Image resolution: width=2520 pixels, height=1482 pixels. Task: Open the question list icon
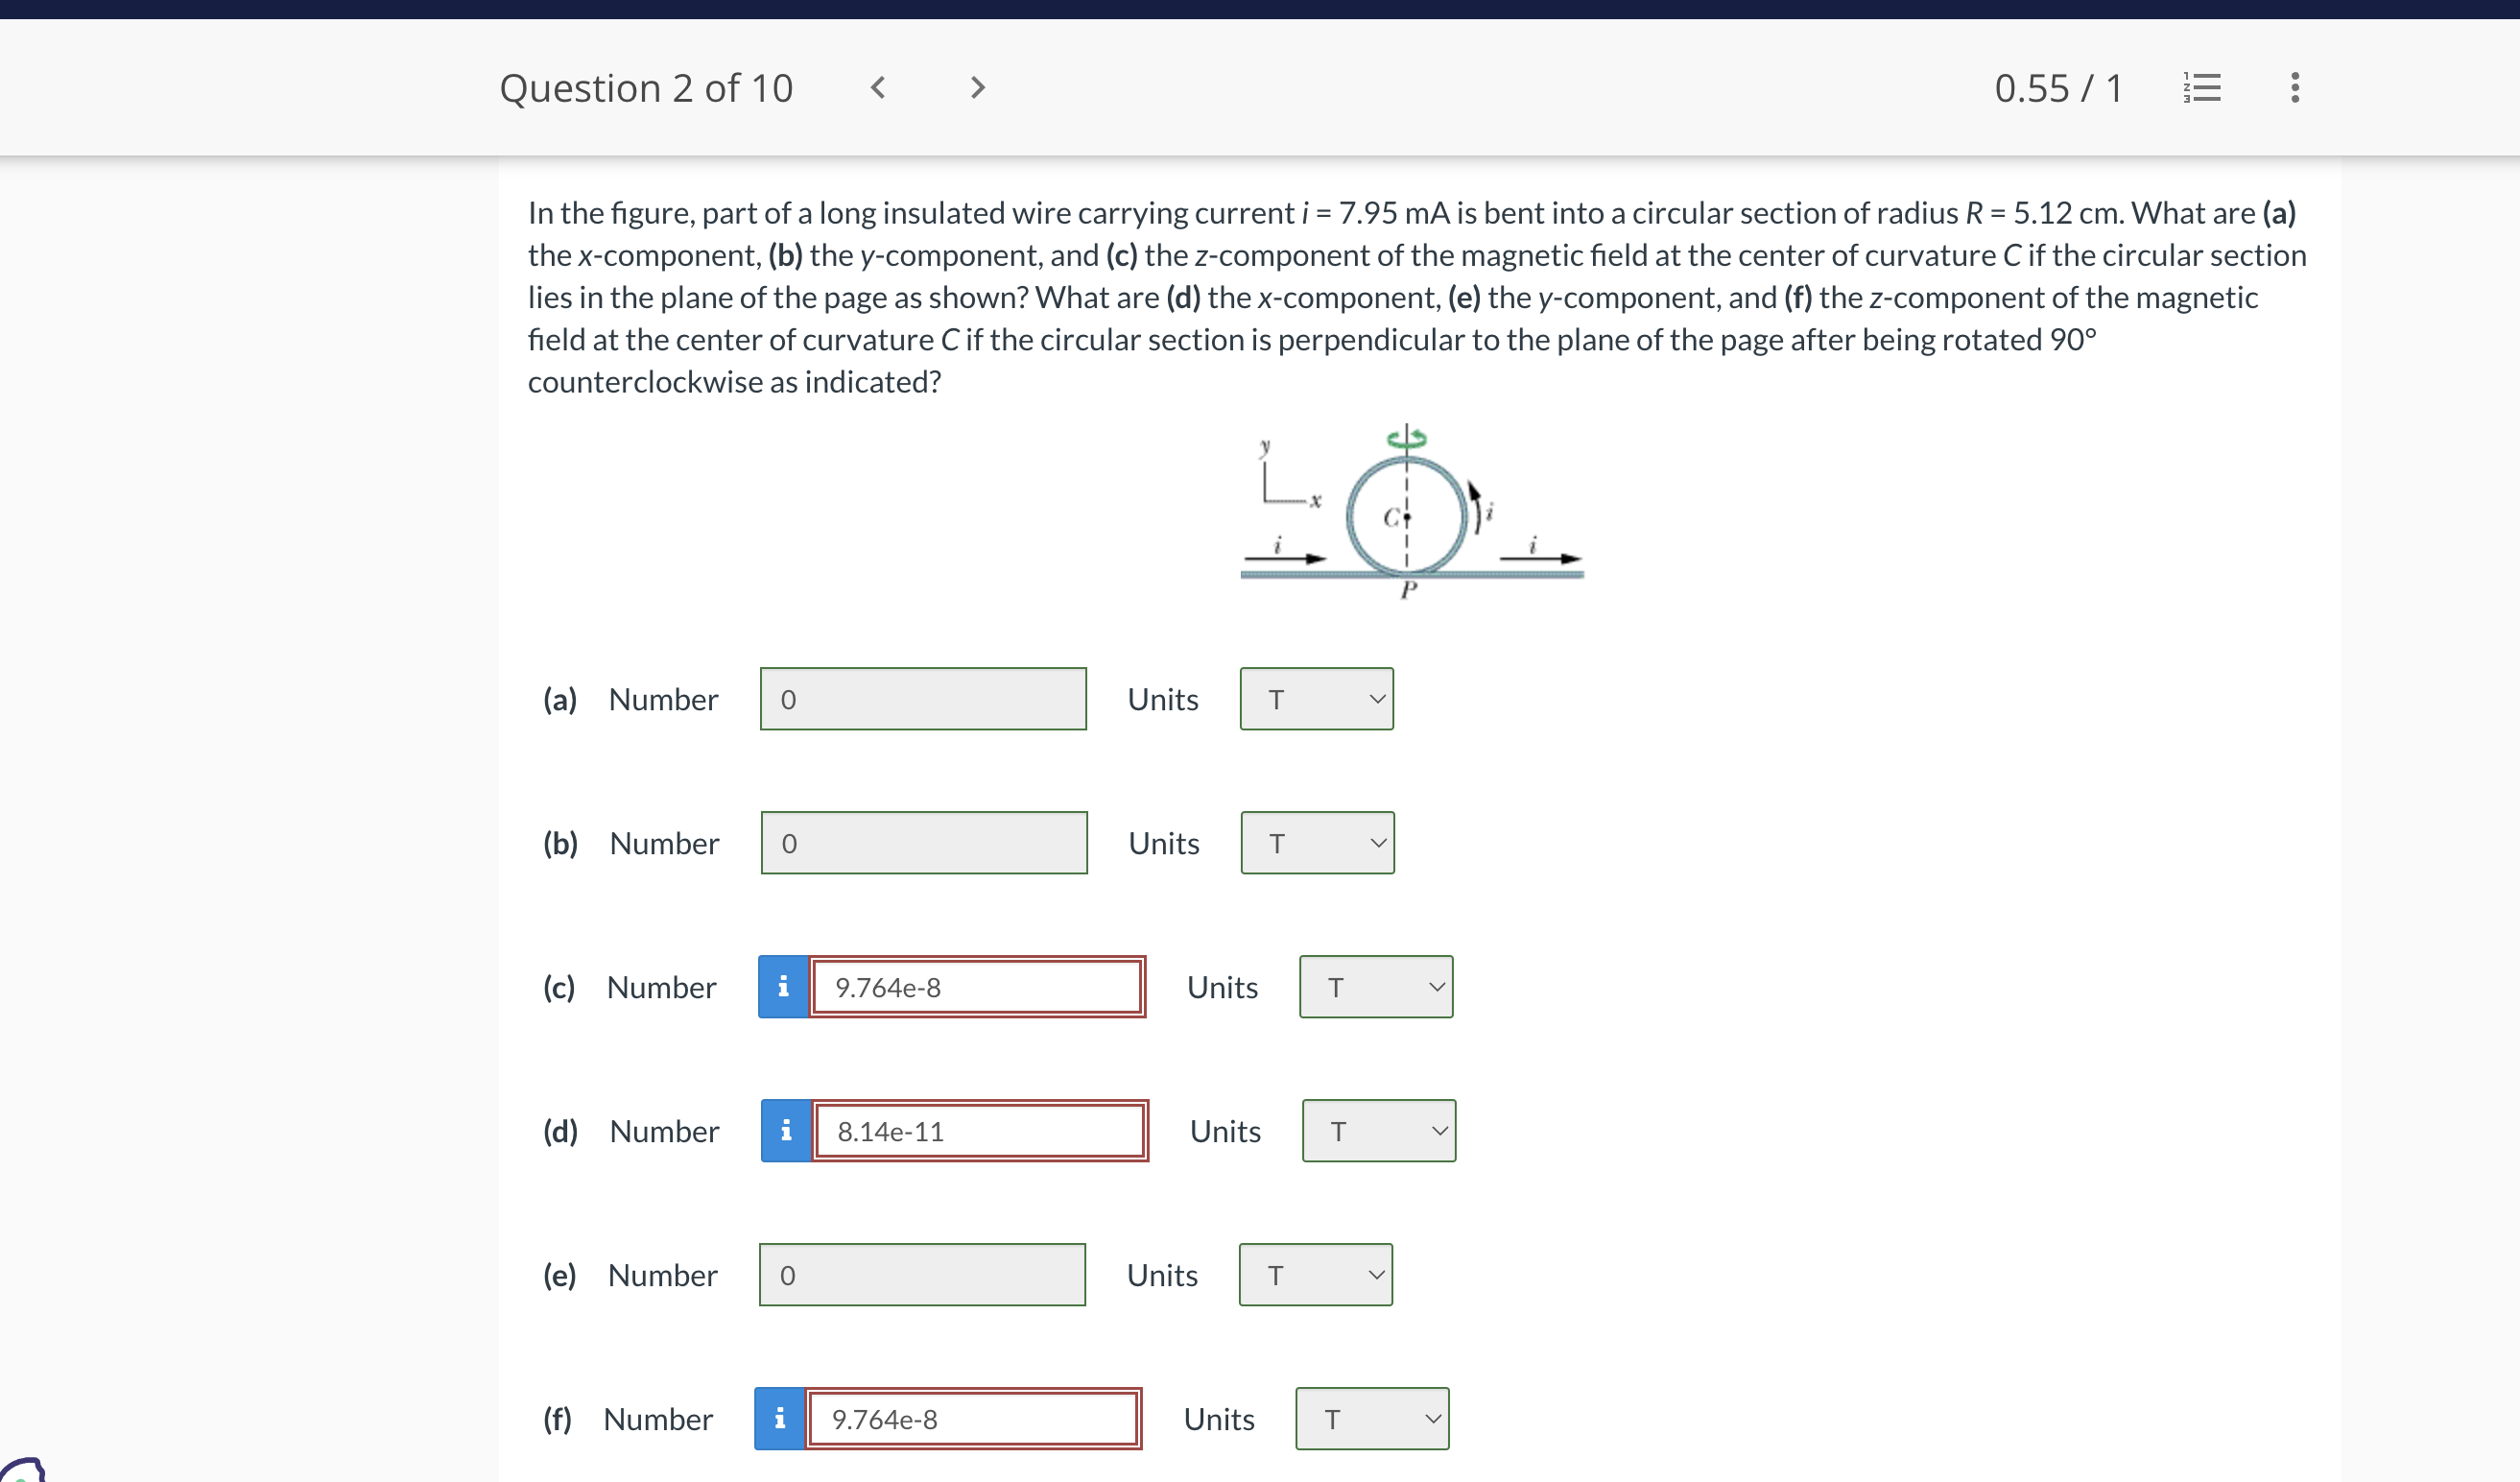pos(2201,88)
